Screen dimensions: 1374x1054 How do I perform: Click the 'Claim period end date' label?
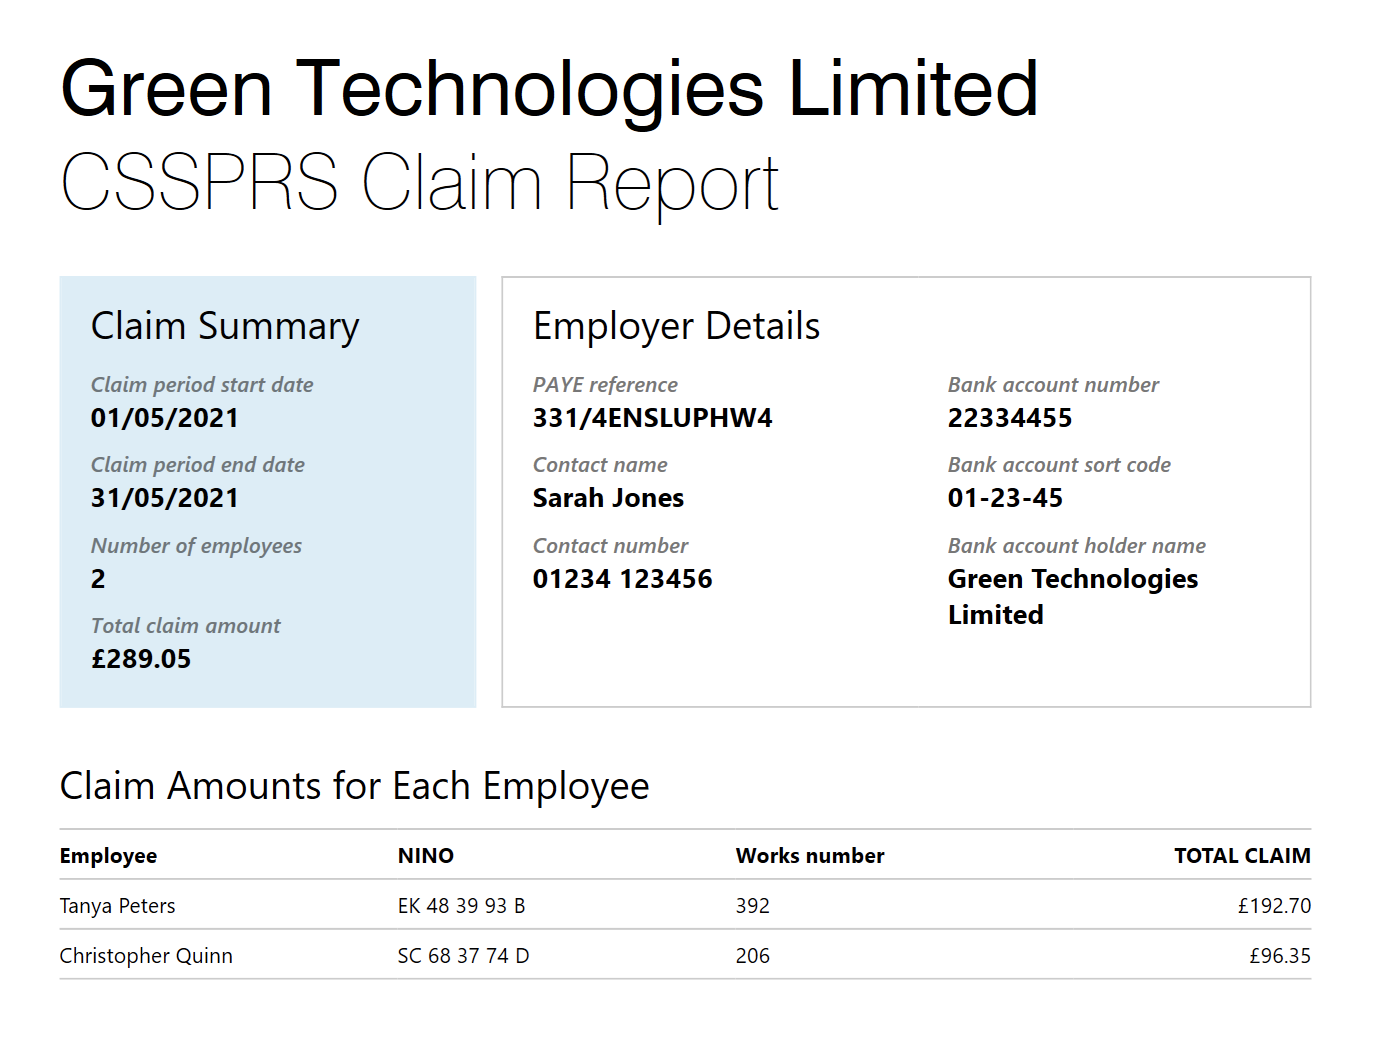pos(198,465)
